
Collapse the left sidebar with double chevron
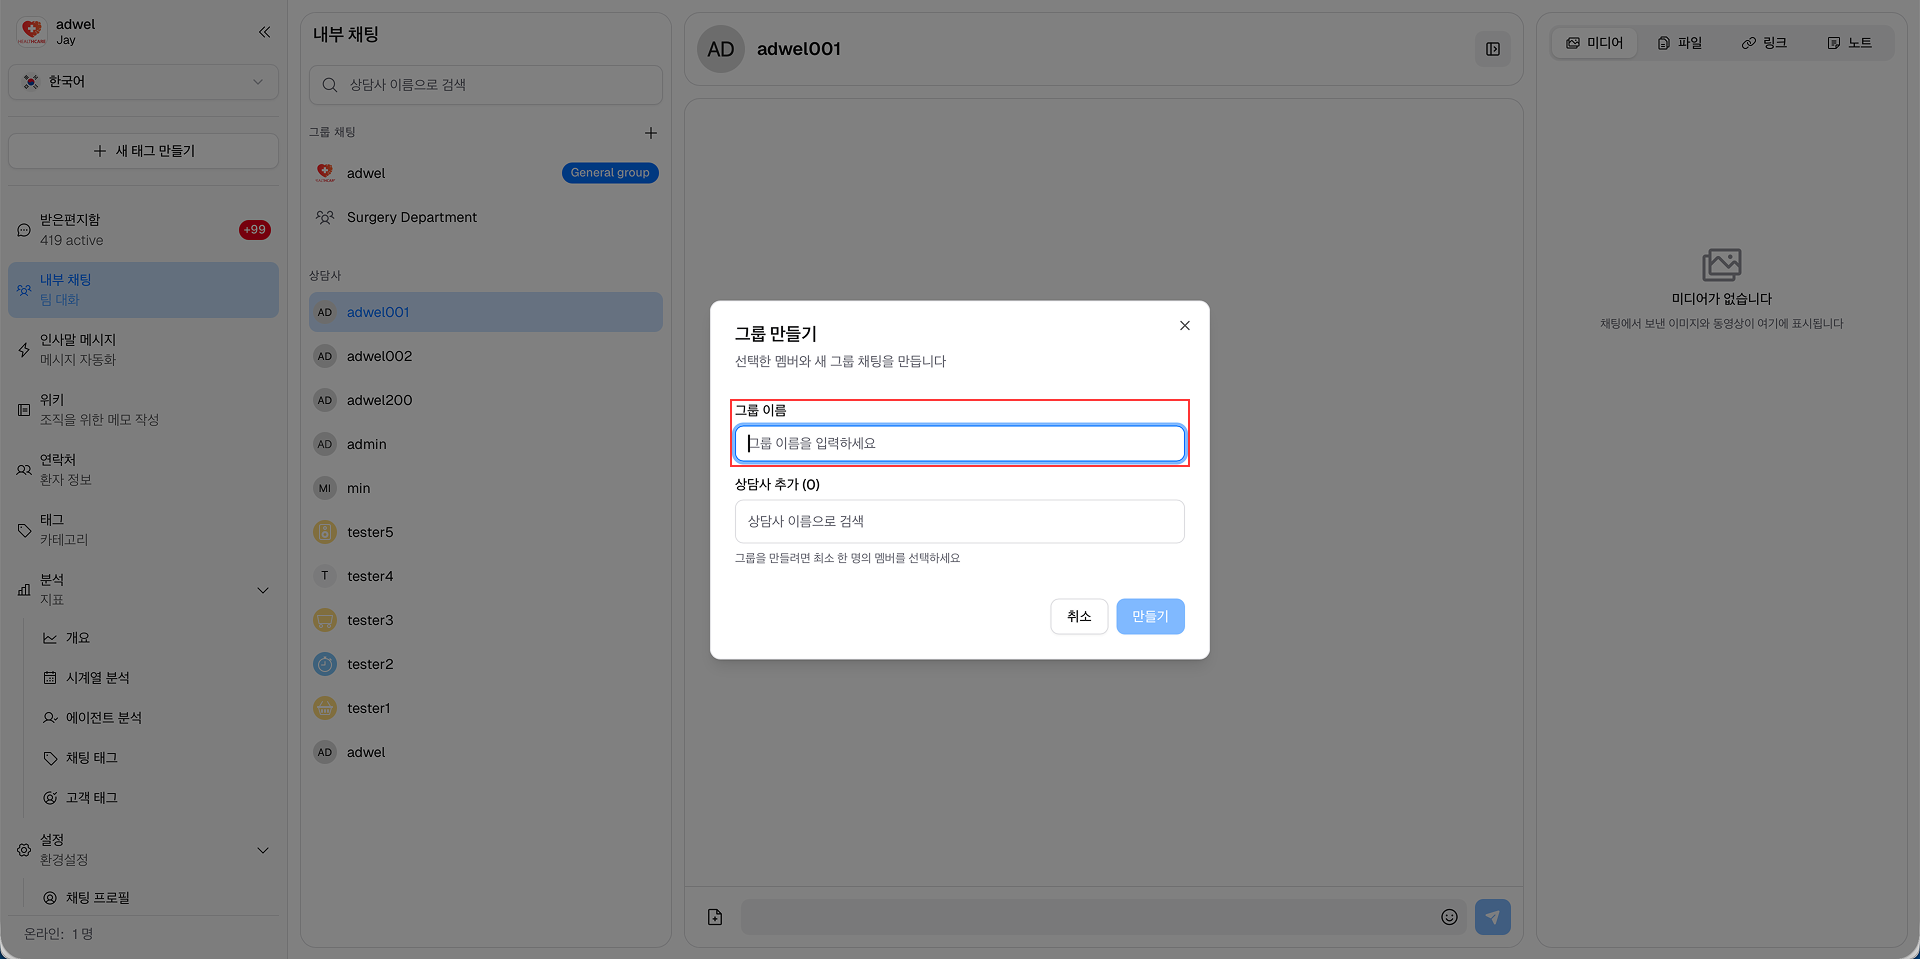264,32
